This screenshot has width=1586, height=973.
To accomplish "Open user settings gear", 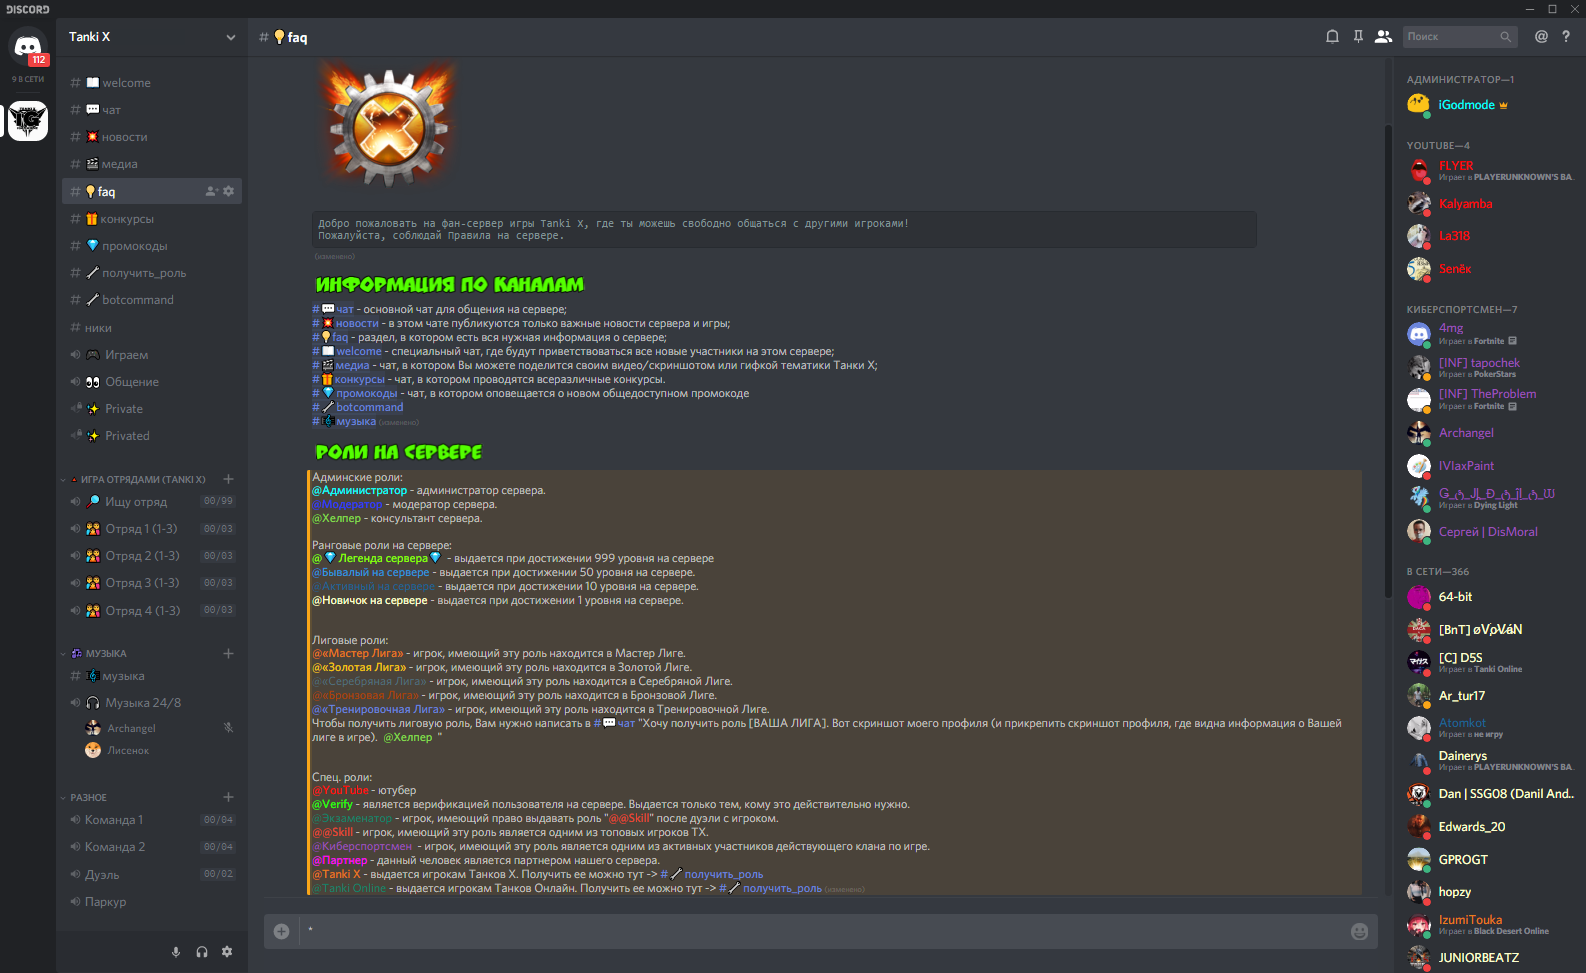I will click(x=227, y=952).
